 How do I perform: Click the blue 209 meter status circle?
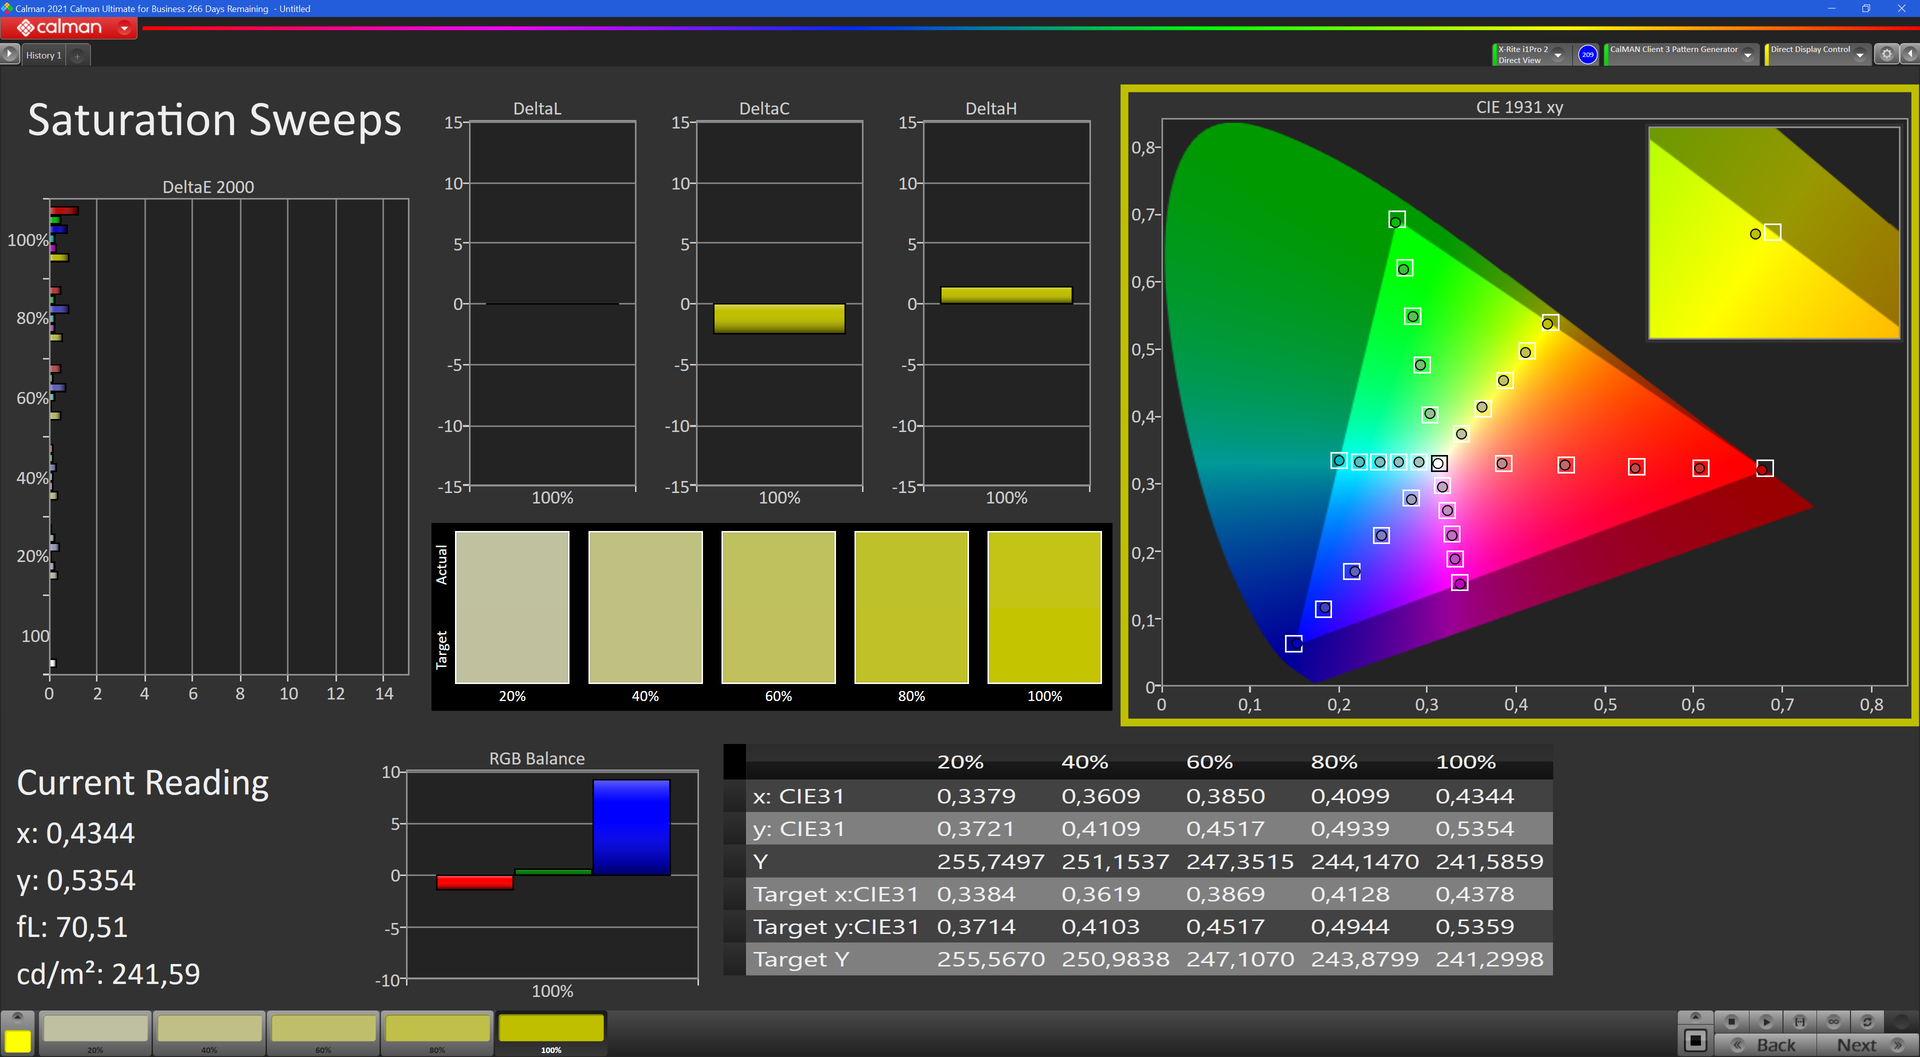pos(1587,55)
